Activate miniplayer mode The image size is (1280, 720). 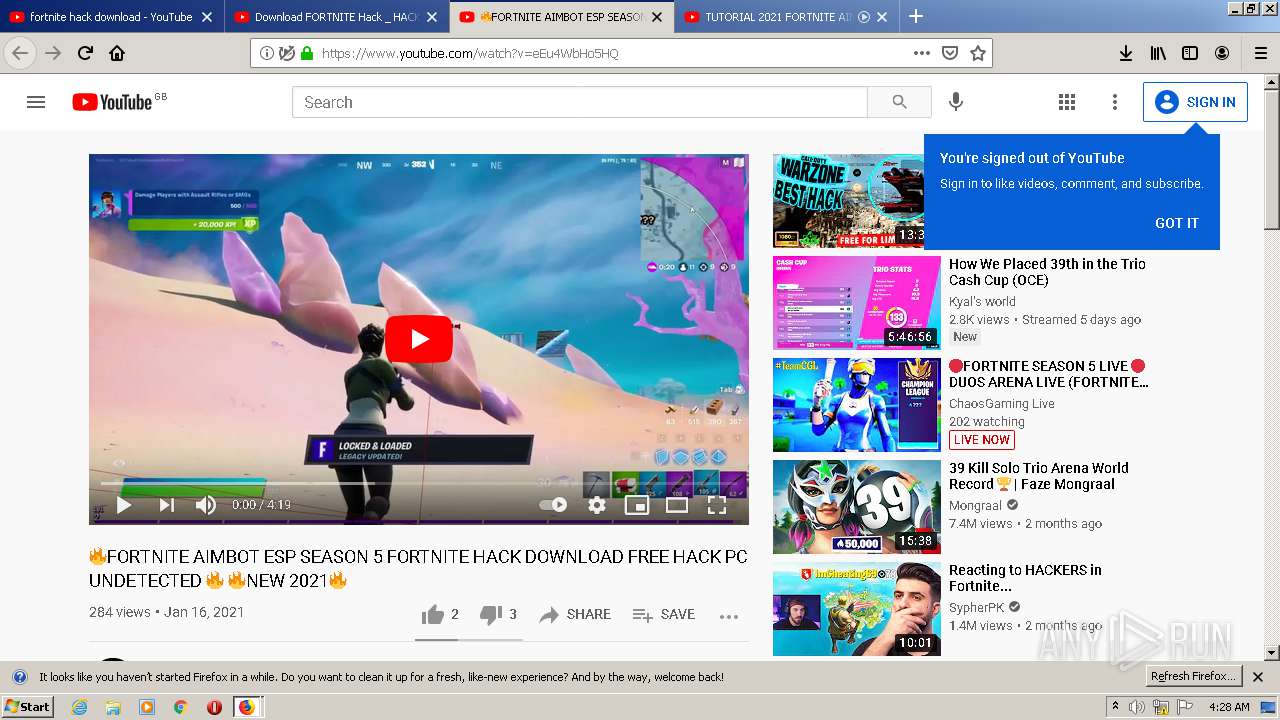coord(637,505)
